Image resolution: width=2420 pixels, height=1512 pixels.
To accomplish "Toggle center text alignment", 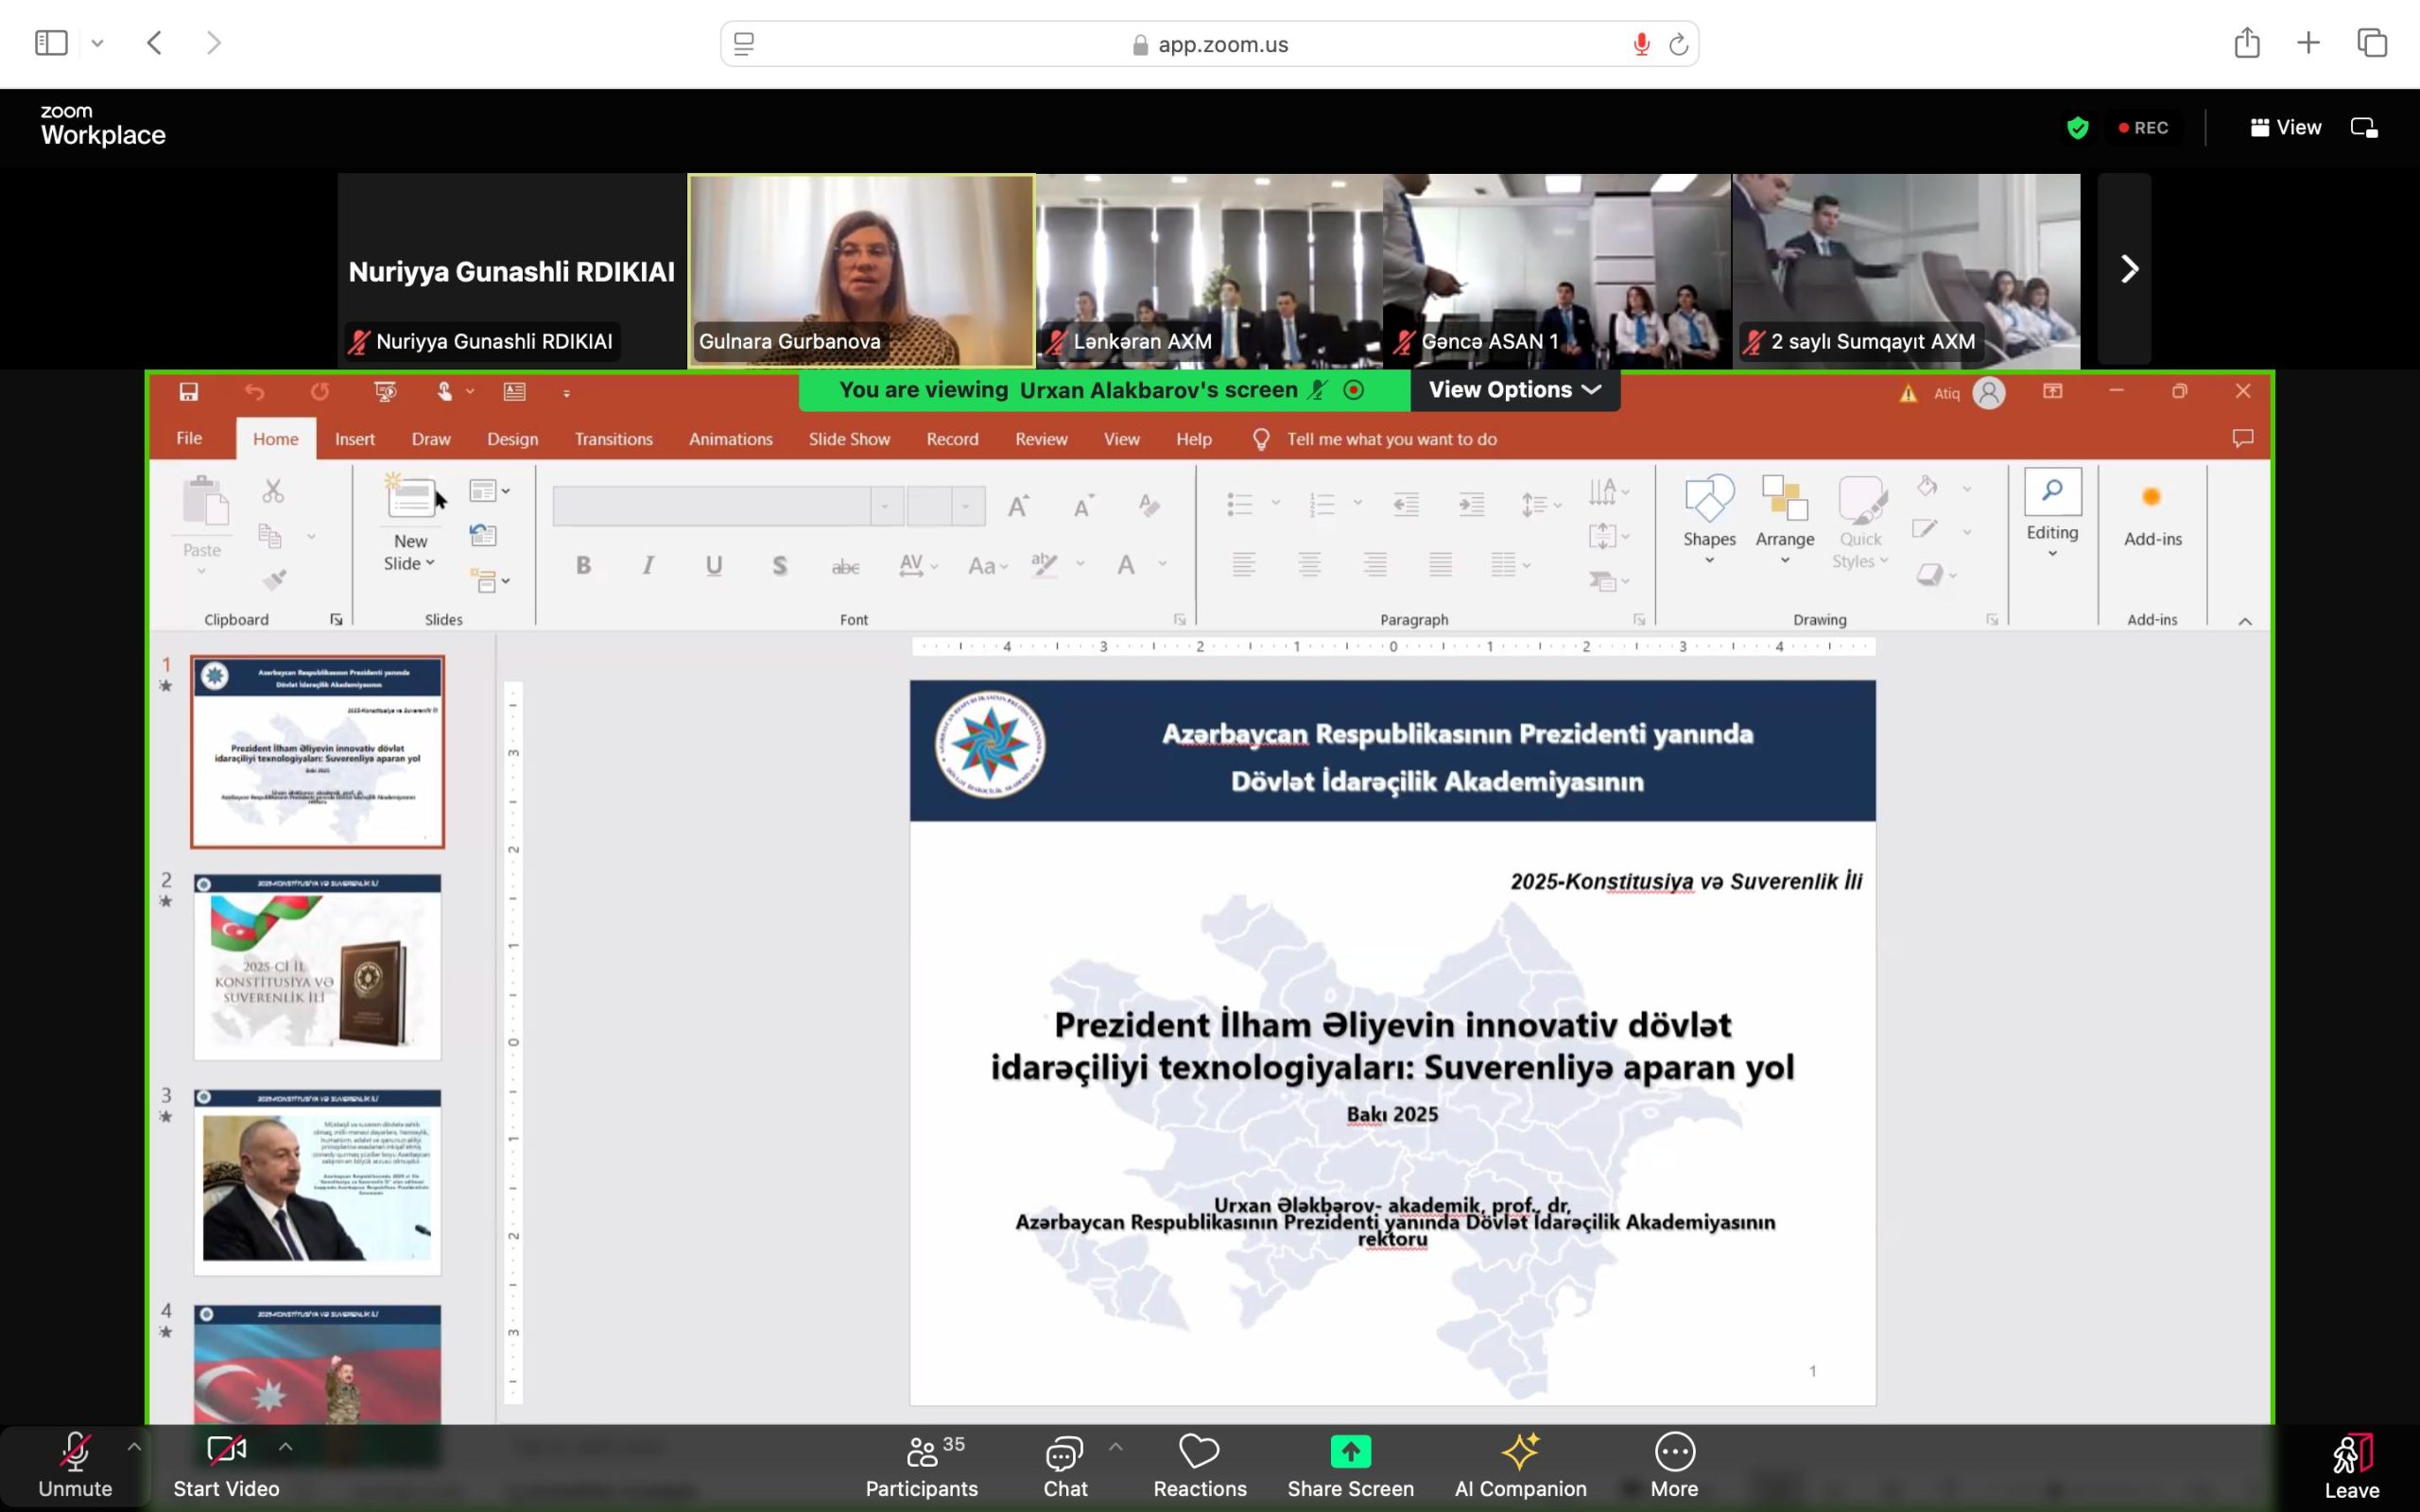I will click(1310, 565).
